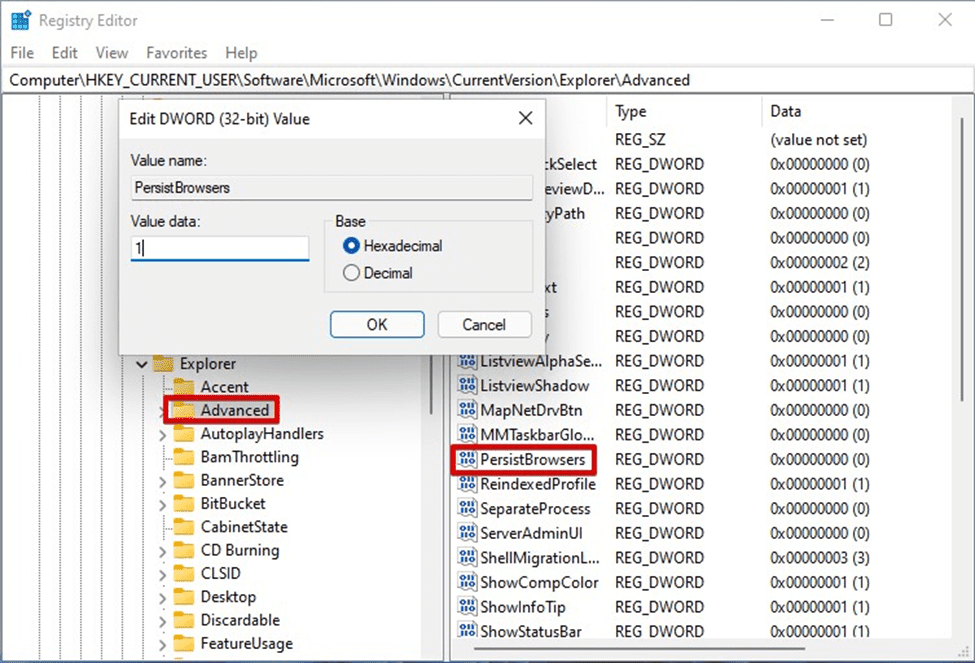Click the ShowCompColor value icon

pos(467,582)
